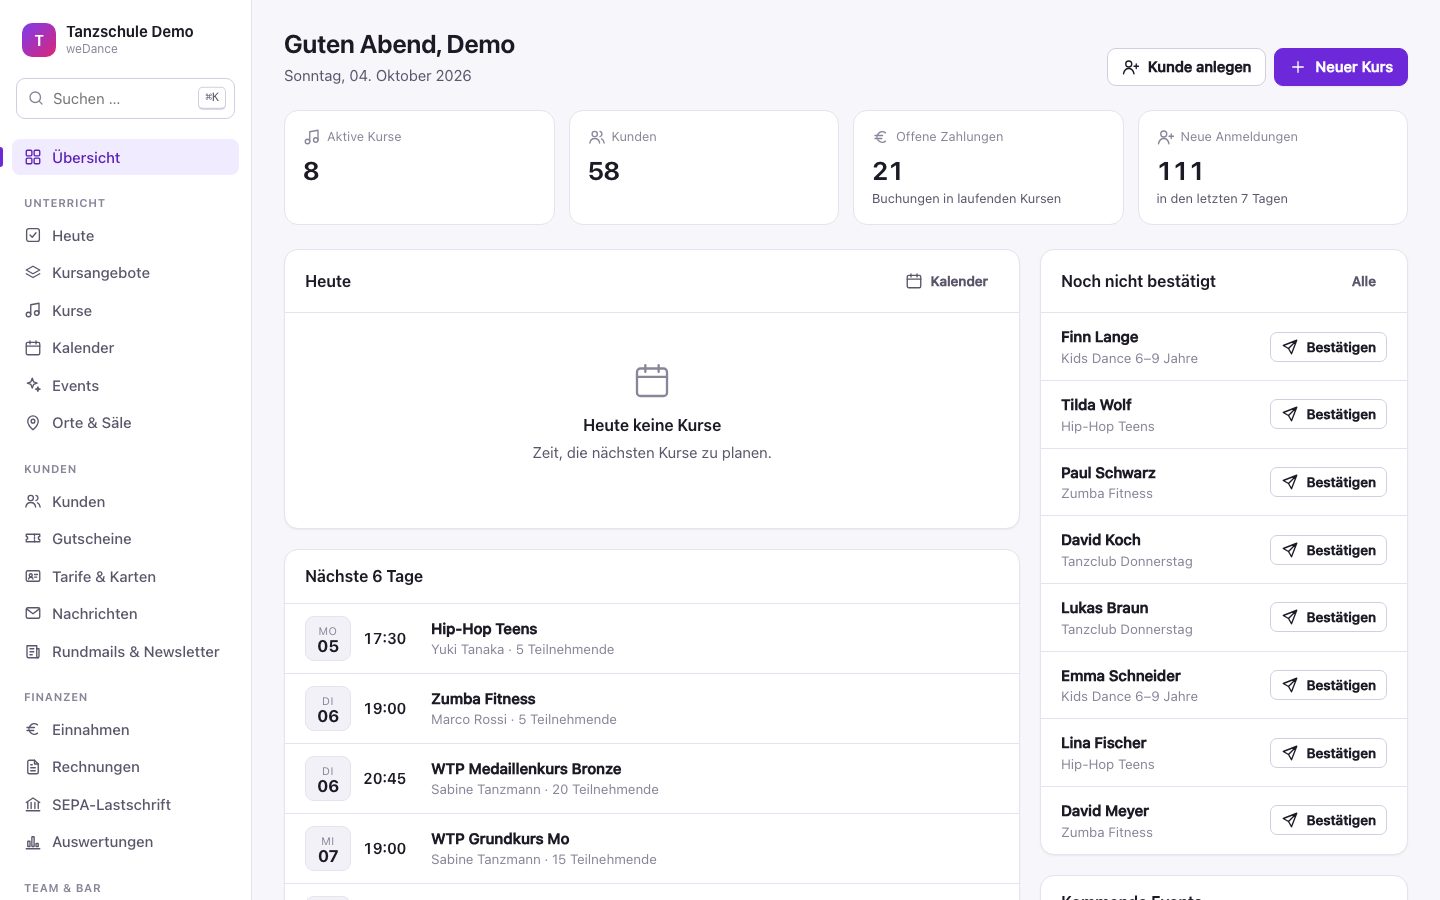1440x900 pixels.
Task: Open the Zumba Fitness course at 19:00
Action: (x=652, y=709)
